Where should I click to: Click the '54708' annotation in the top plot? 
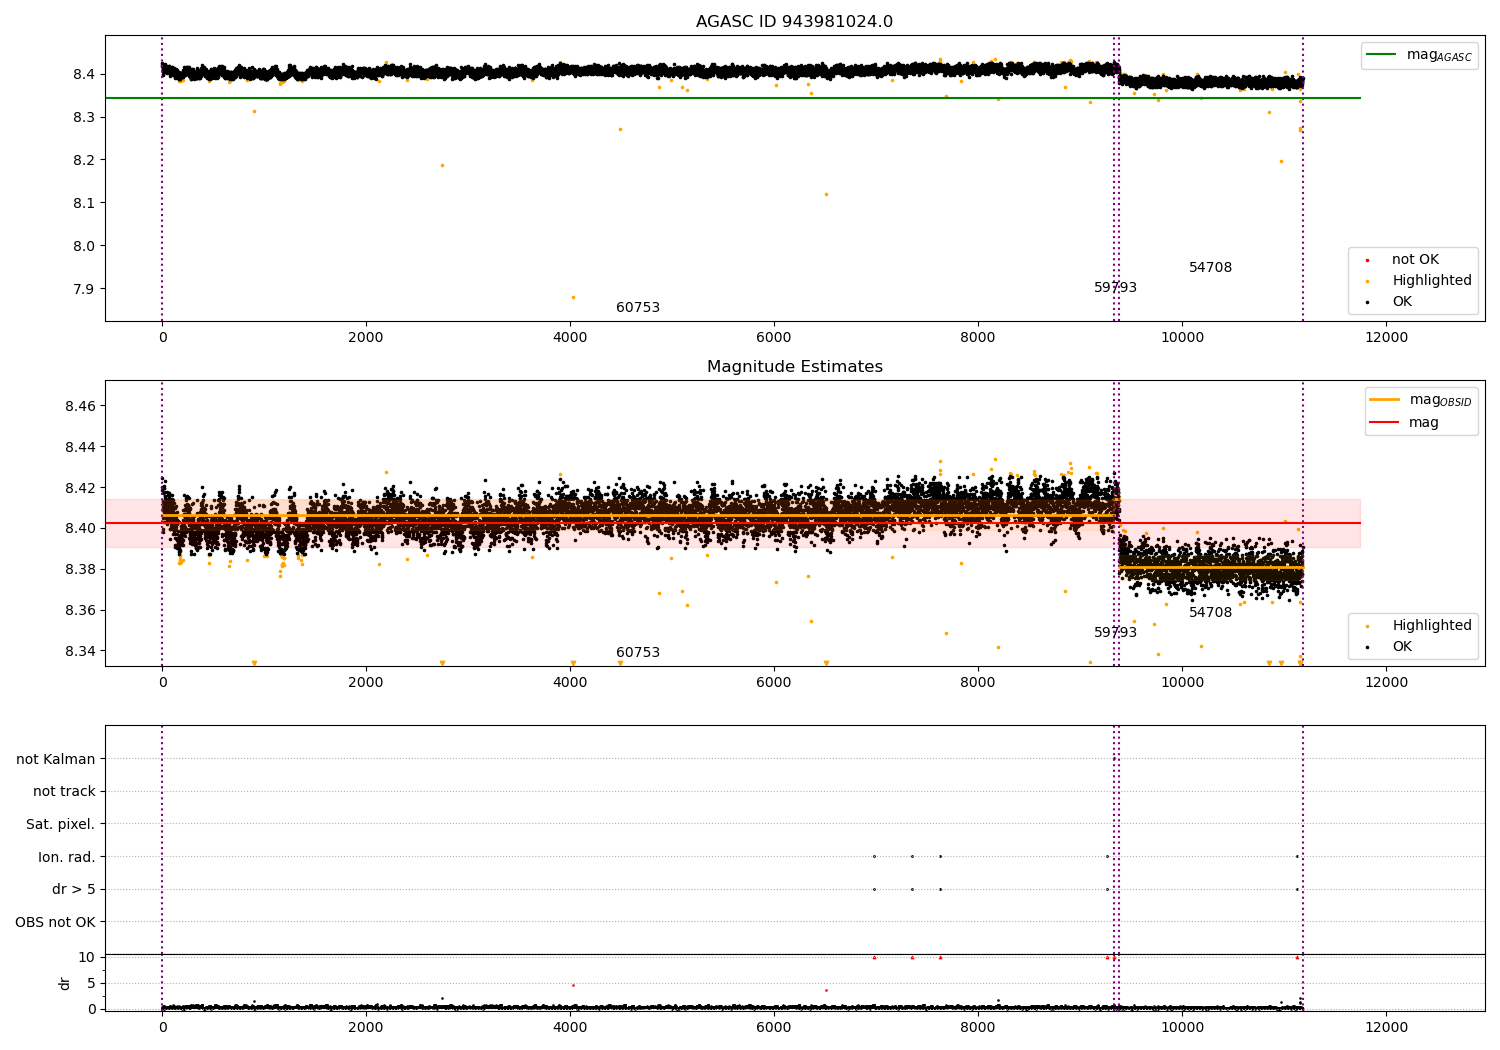click(1210, 268)
